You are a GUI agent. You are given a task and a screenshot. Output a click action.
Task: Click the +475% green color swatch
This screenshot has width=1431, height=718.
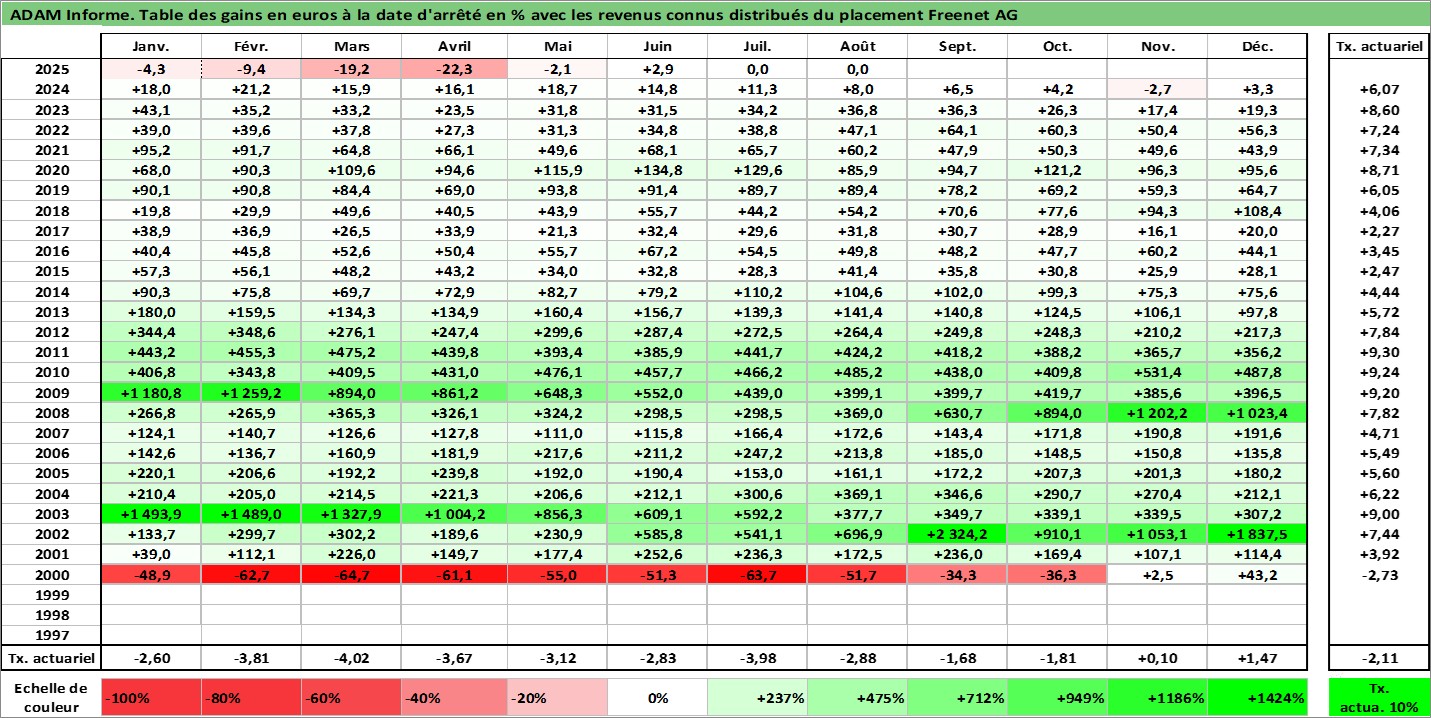pos(857,697)
